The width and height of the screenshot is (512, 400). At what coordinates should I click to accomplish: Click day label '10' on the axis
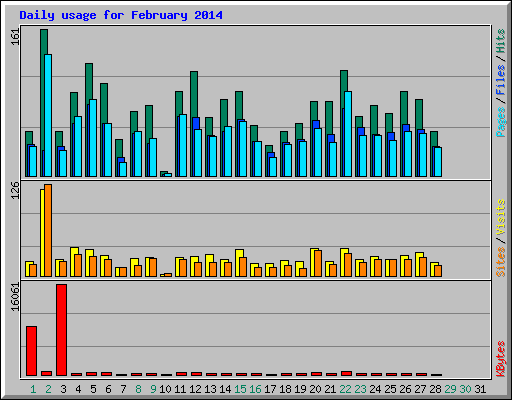point(165,389)
